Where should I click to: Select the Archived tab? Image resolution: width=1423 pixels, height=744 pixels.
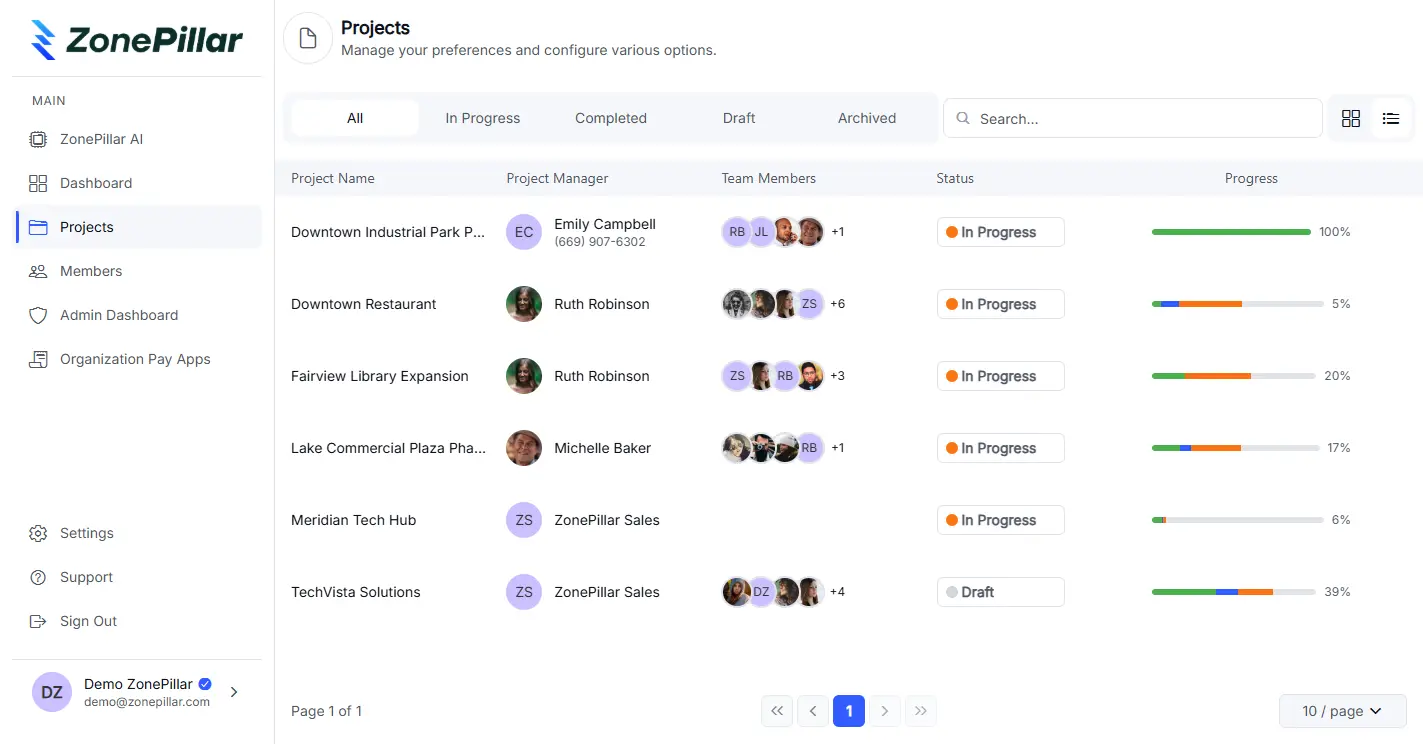tap(866, 118)
